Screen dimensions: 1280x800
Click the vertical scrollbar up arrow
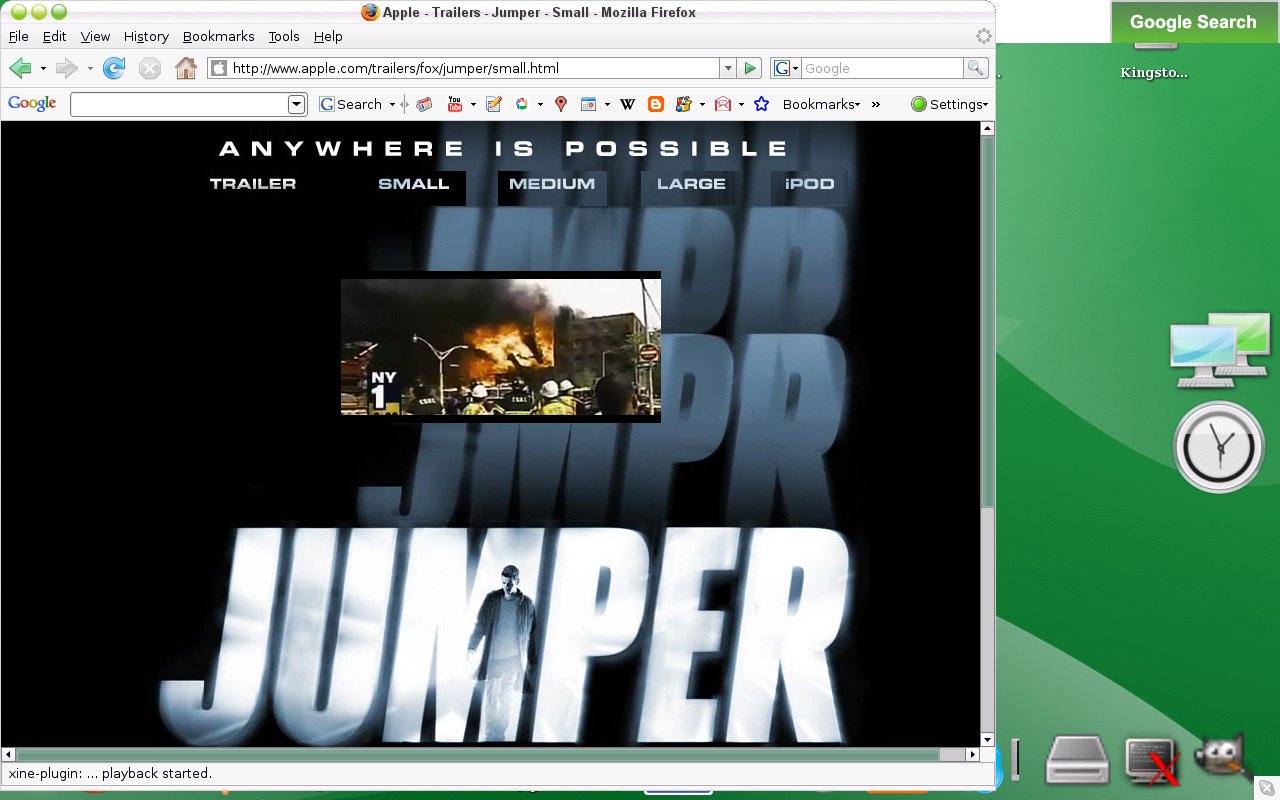988,129
